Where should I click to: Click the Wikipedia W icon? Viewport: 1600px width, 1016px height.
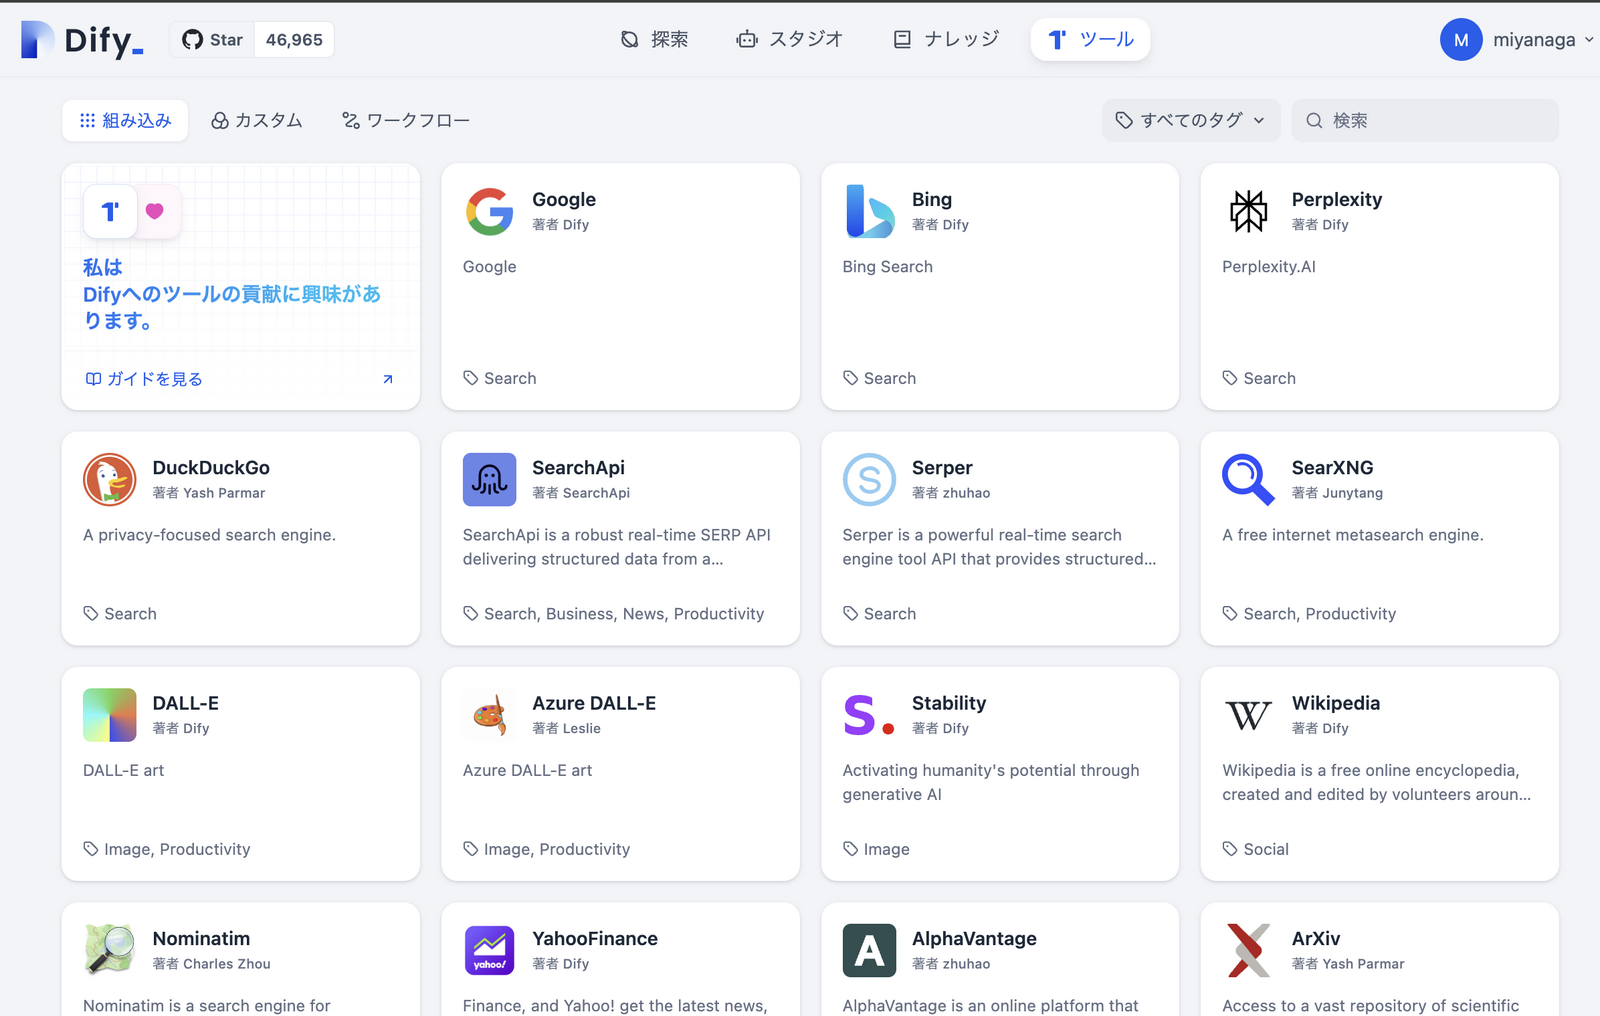point(1249,714)
